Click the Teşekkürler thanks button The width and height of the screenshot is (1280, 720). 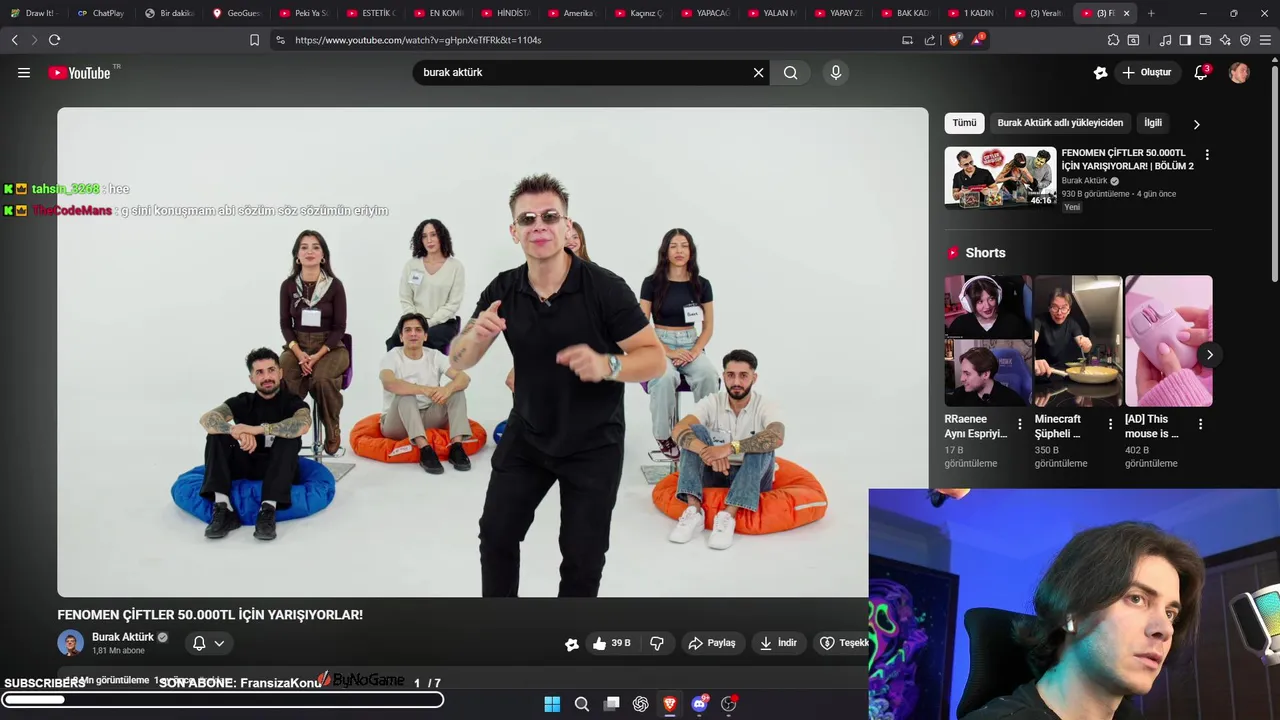click(841, 643)
